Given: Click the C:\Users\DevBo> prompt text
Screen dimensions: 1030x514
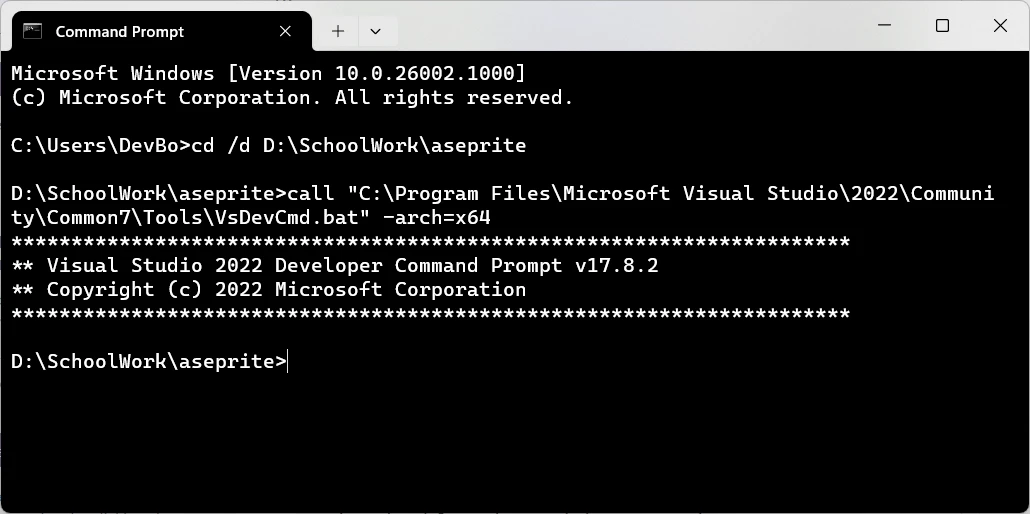Looking at the screenshot, I should point(101,145).
